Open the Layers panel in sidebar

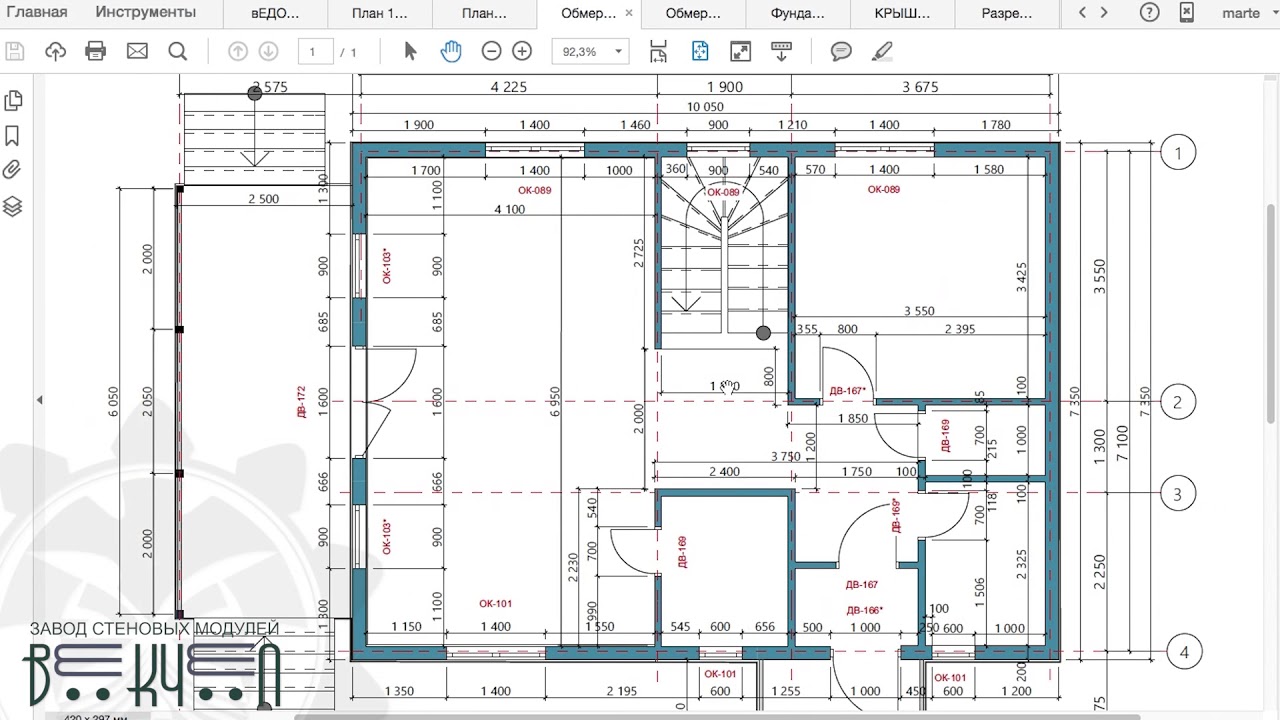[13, 207]
